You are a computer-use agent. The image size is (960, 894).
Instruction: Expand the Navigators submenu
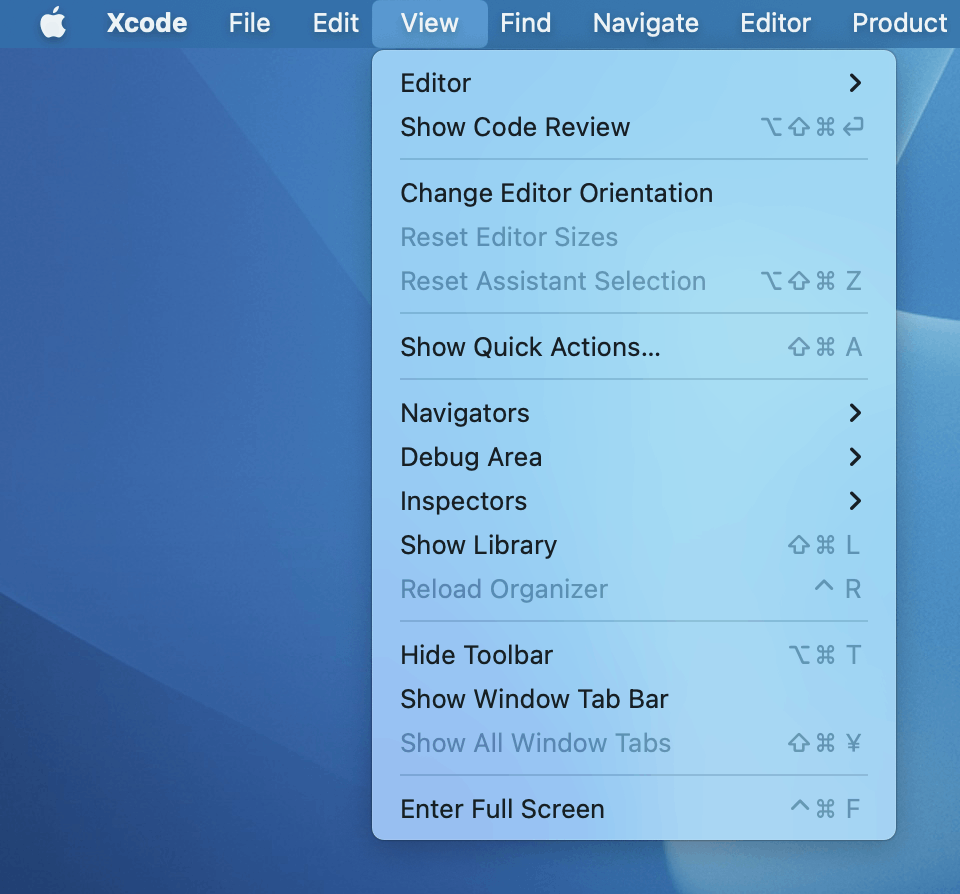634,413
